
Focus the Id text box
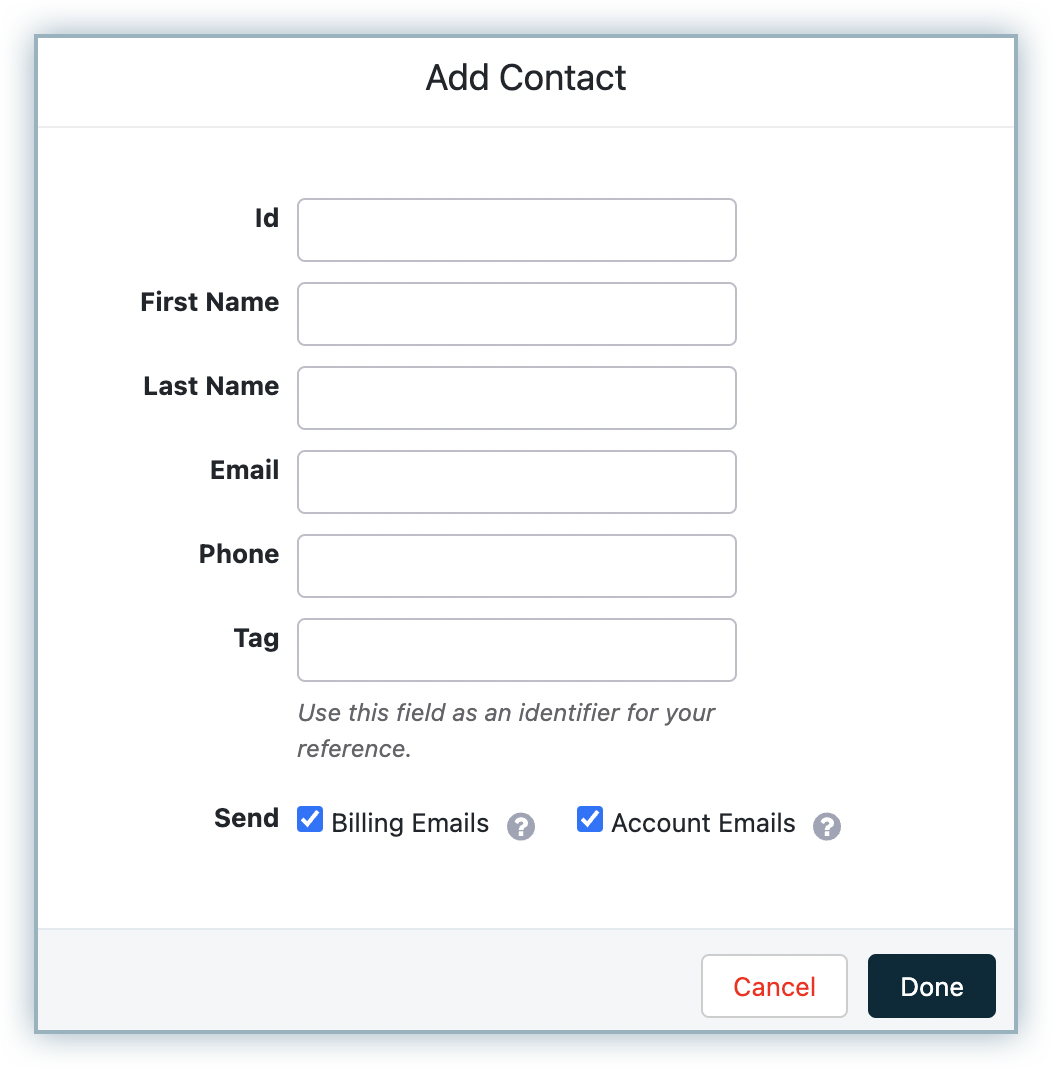pyautogui.click(x=517, y=230)
